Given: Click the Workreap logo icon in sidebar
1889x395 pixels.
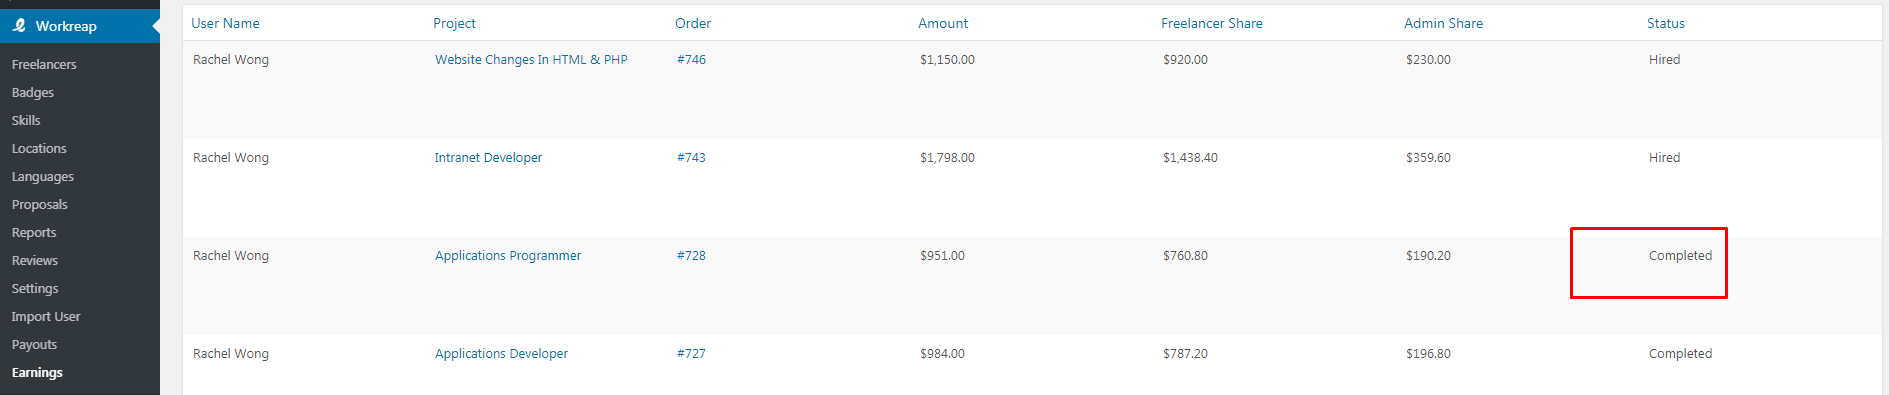Looking at the screenshot, I should point(19,26).
